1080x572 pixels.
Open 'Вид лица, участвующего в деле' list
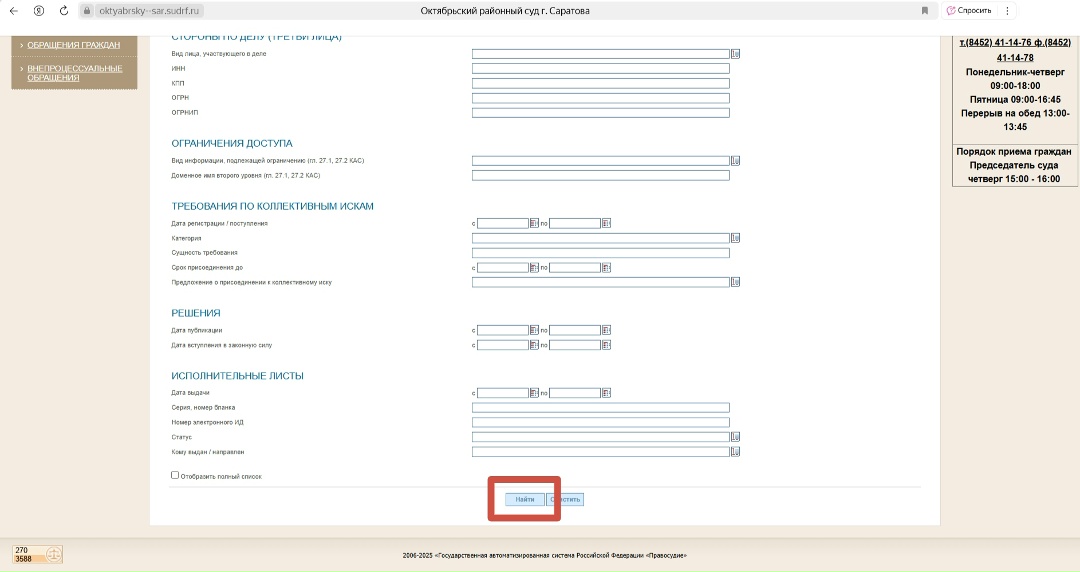[735, 53]
